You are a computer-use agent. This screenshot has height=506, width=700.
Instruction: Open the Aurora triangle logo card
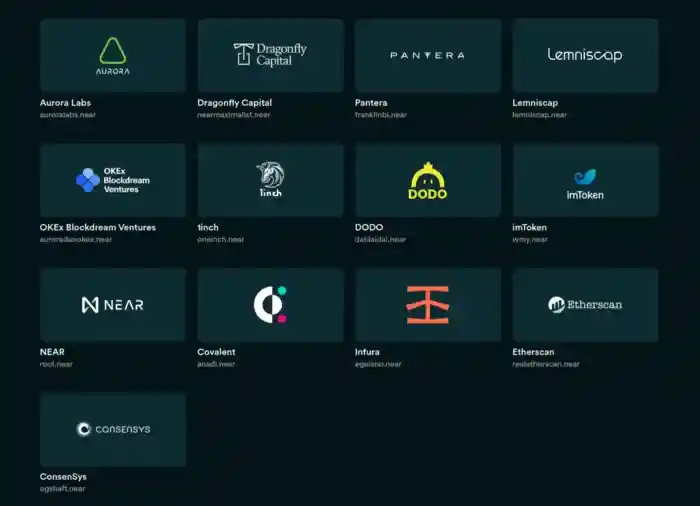pyautogui.click(x=113, y=55)
